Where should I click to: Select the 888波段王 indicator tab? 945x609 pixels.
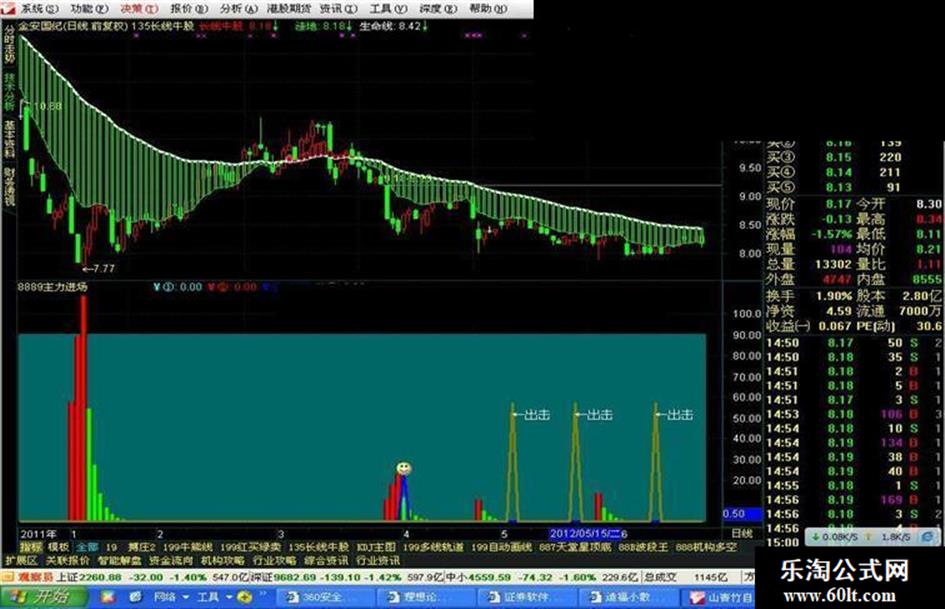(643, 547)
